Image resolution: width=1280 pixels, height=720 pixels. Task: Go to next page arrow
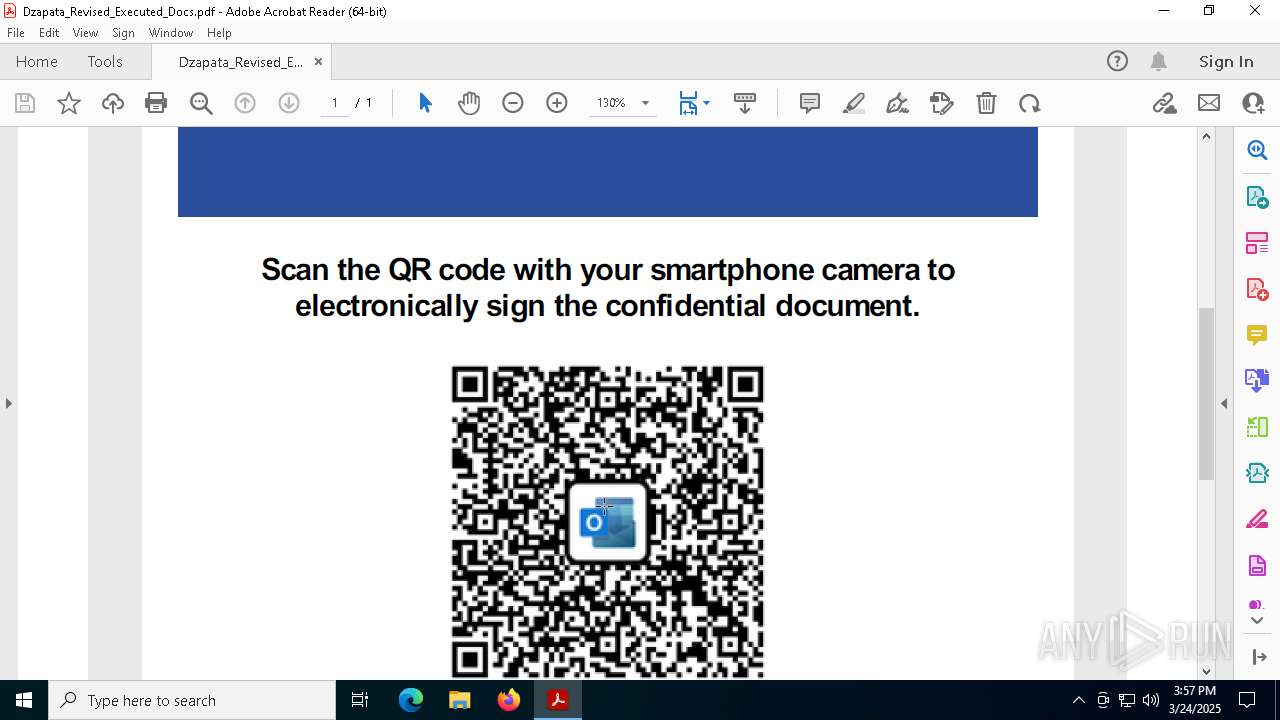pos(289,103)
